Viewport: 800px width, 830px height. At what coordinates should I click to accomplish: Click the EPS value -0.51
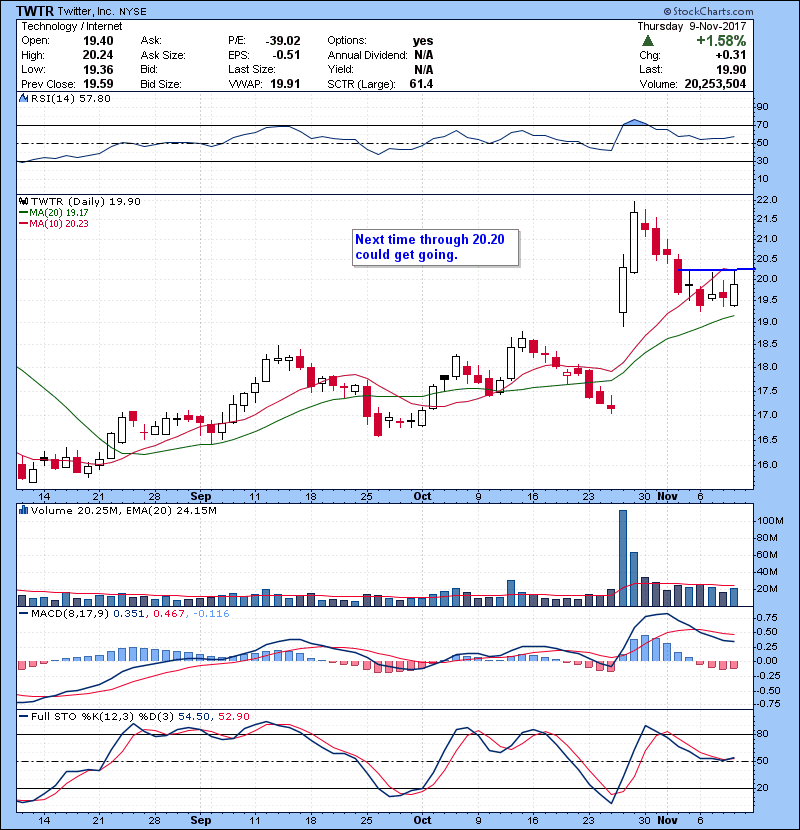pyautogui.click(x=286, y=55)
